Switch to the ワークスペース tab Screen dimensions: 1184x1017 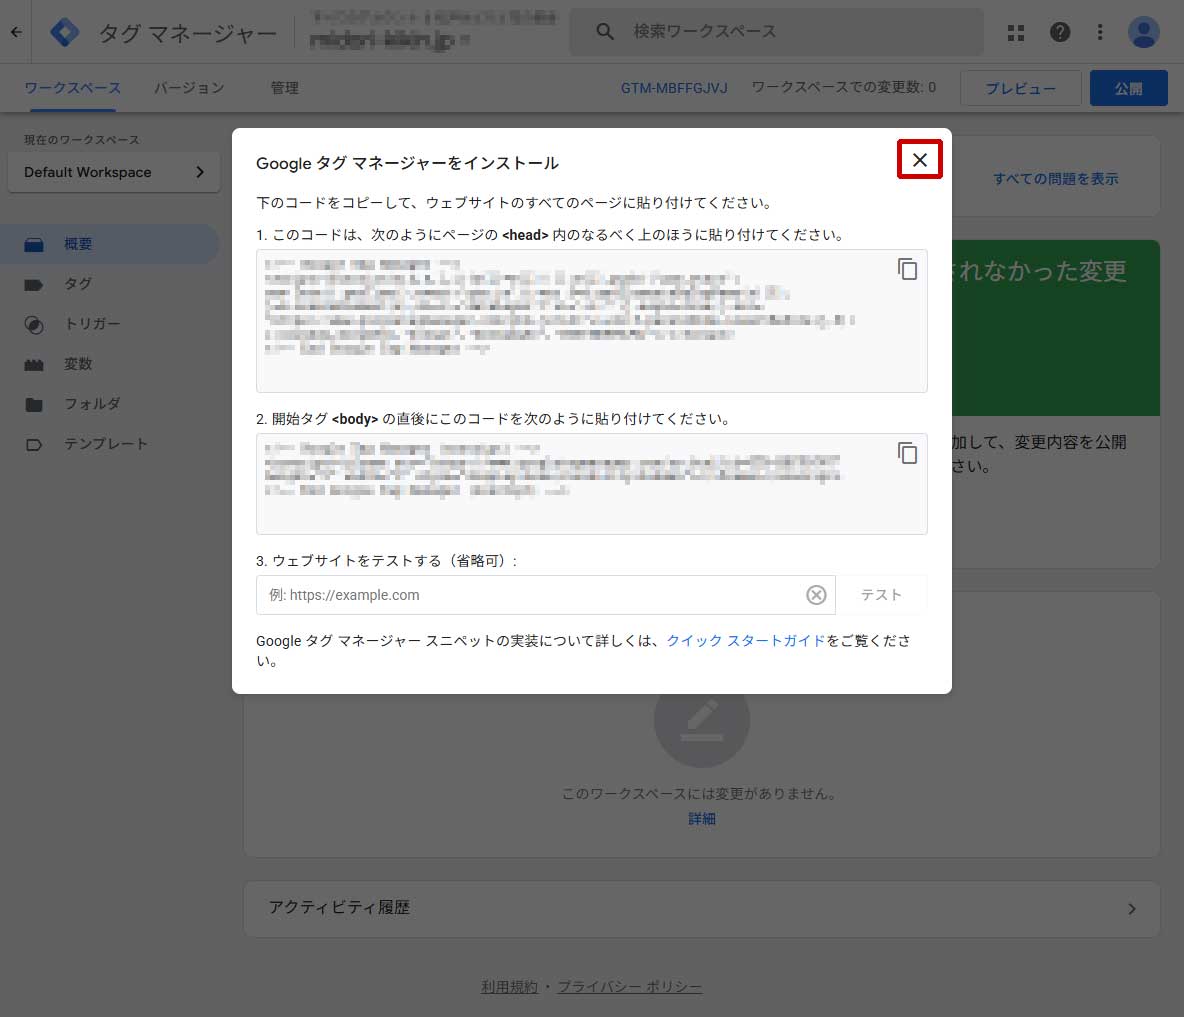point(72,88)
